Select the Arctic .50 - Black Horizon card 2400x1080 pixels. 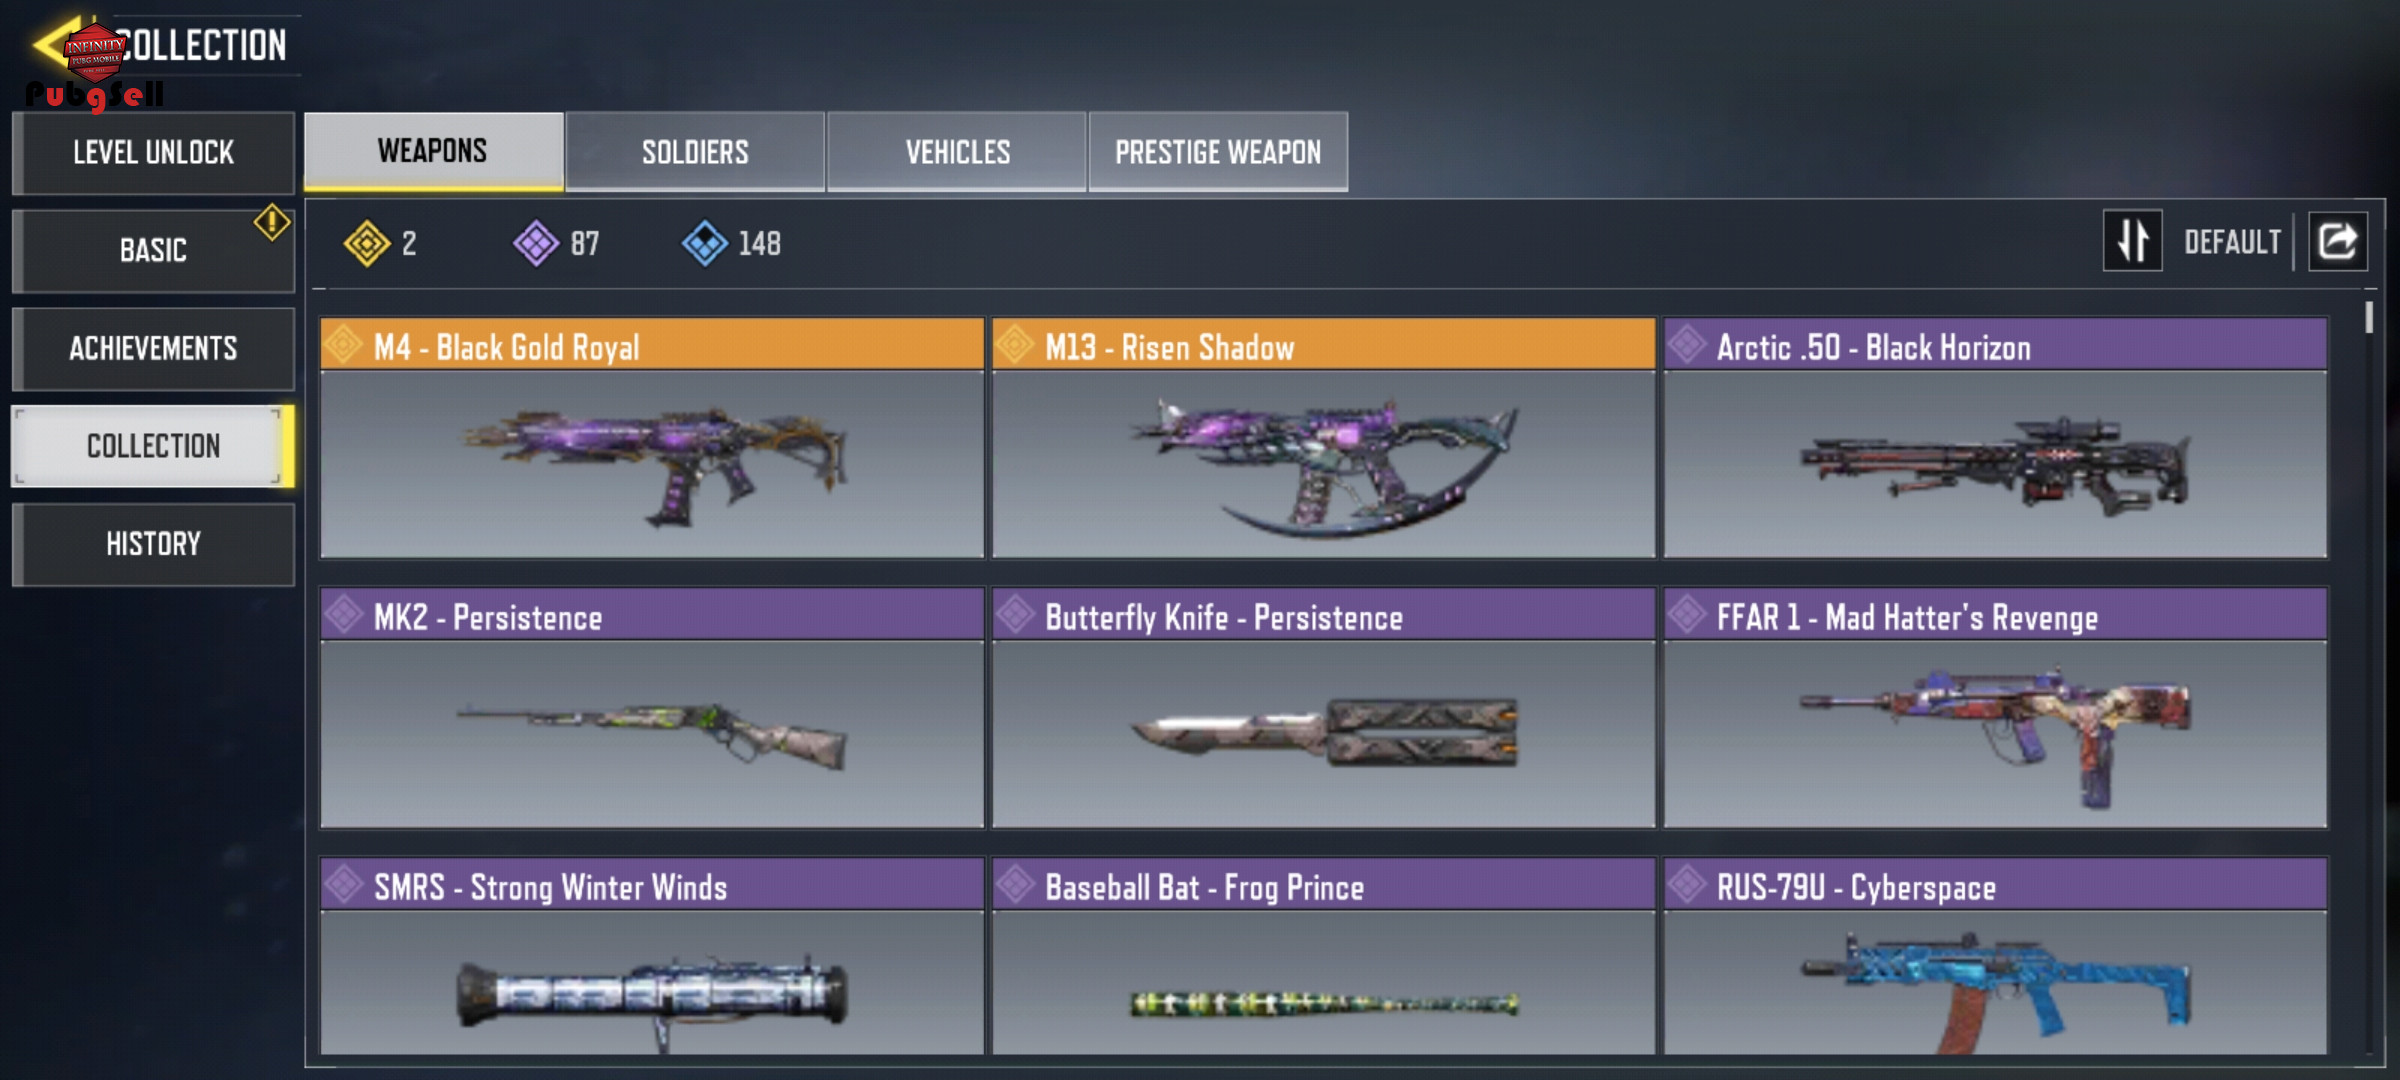pos(1995,438)
